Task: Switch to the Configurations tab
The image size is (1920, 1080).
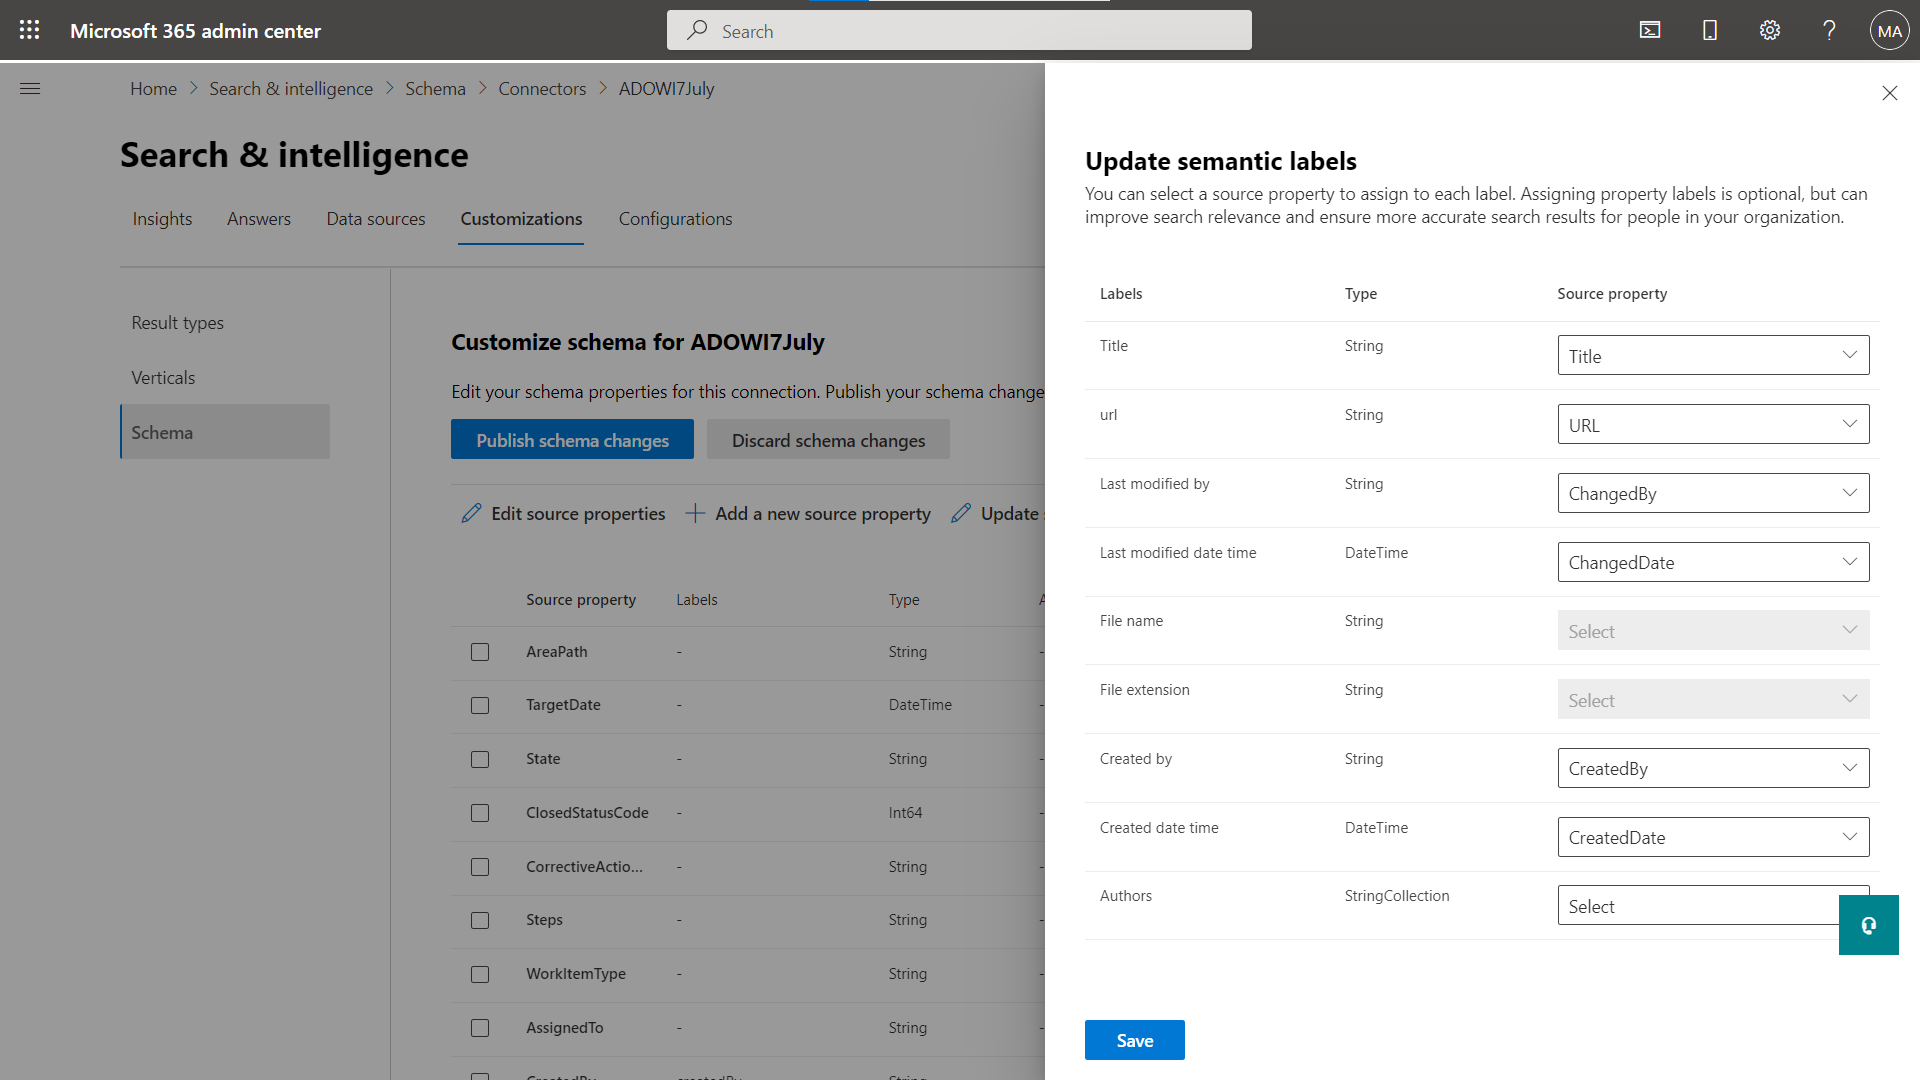Action: tap(676, 219)
